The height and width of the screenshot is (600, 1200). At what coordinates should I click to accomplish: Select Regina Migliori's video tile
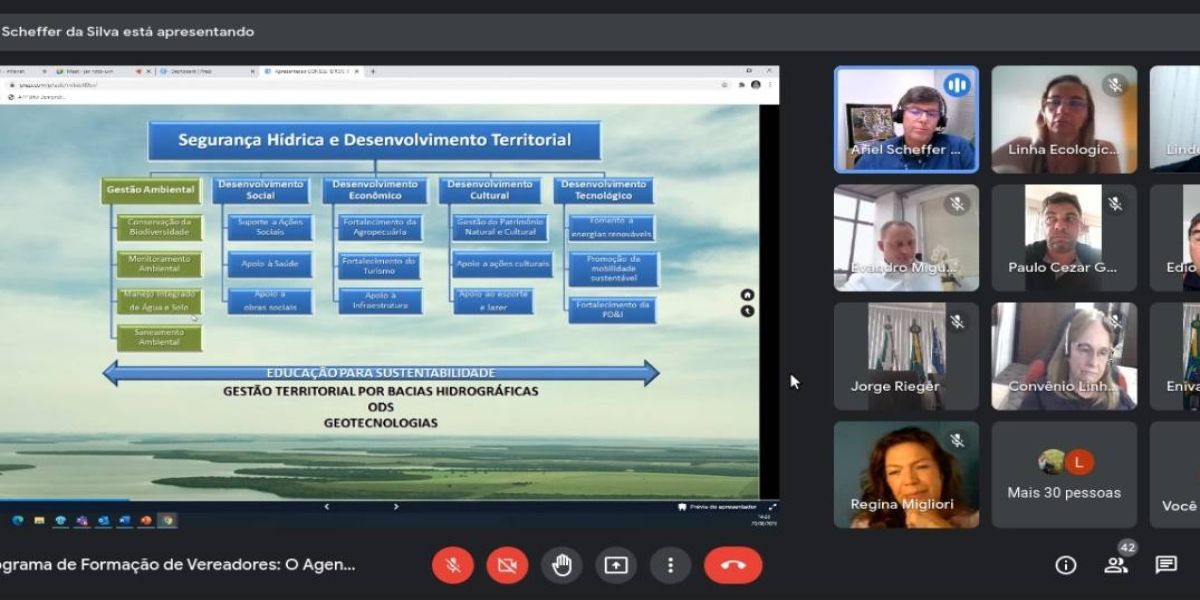point(906,475)
